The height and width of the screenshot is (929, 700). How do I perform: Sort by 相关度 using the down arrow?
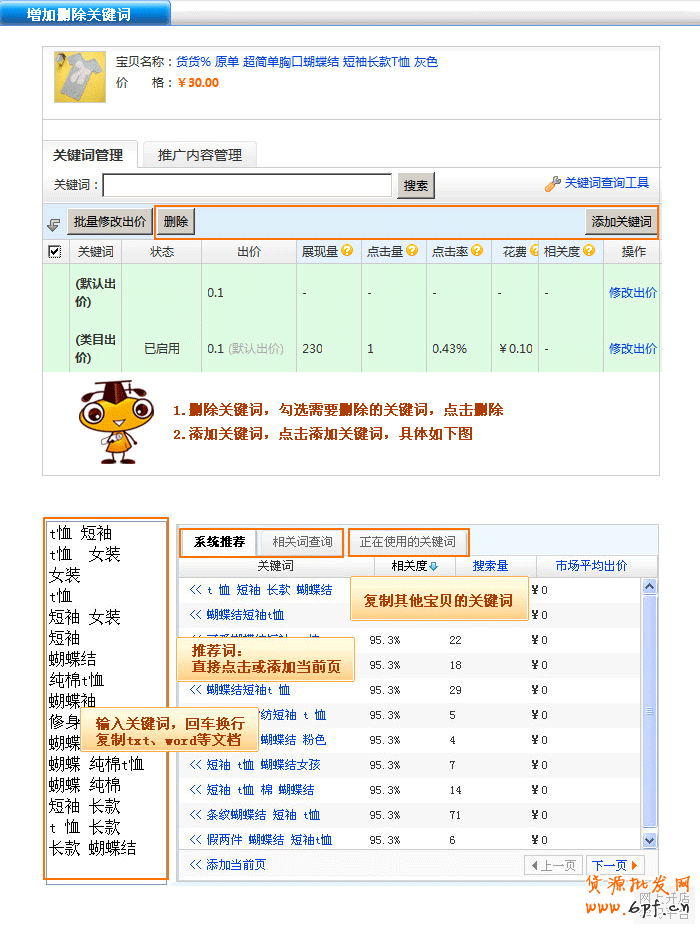pyautogui.click(x=433, y=567)
